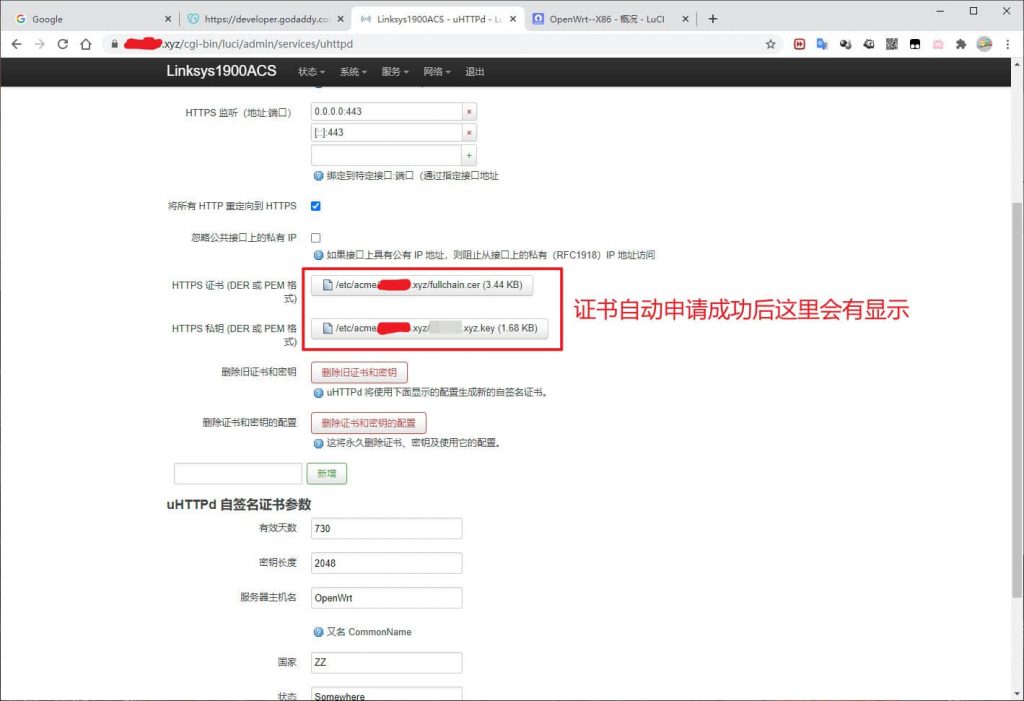Focus the 0.0.0.0:443 listen field

[x=387, y=112]
